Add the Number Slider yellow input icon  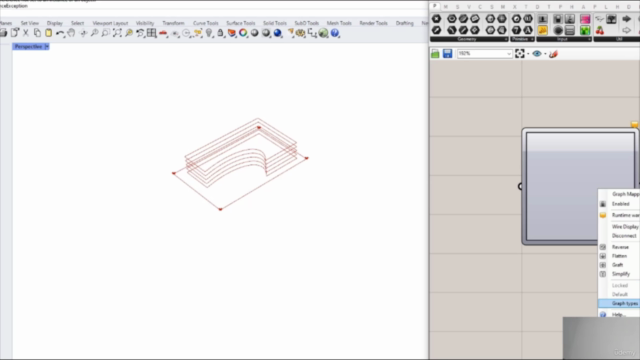coord(542,30)
